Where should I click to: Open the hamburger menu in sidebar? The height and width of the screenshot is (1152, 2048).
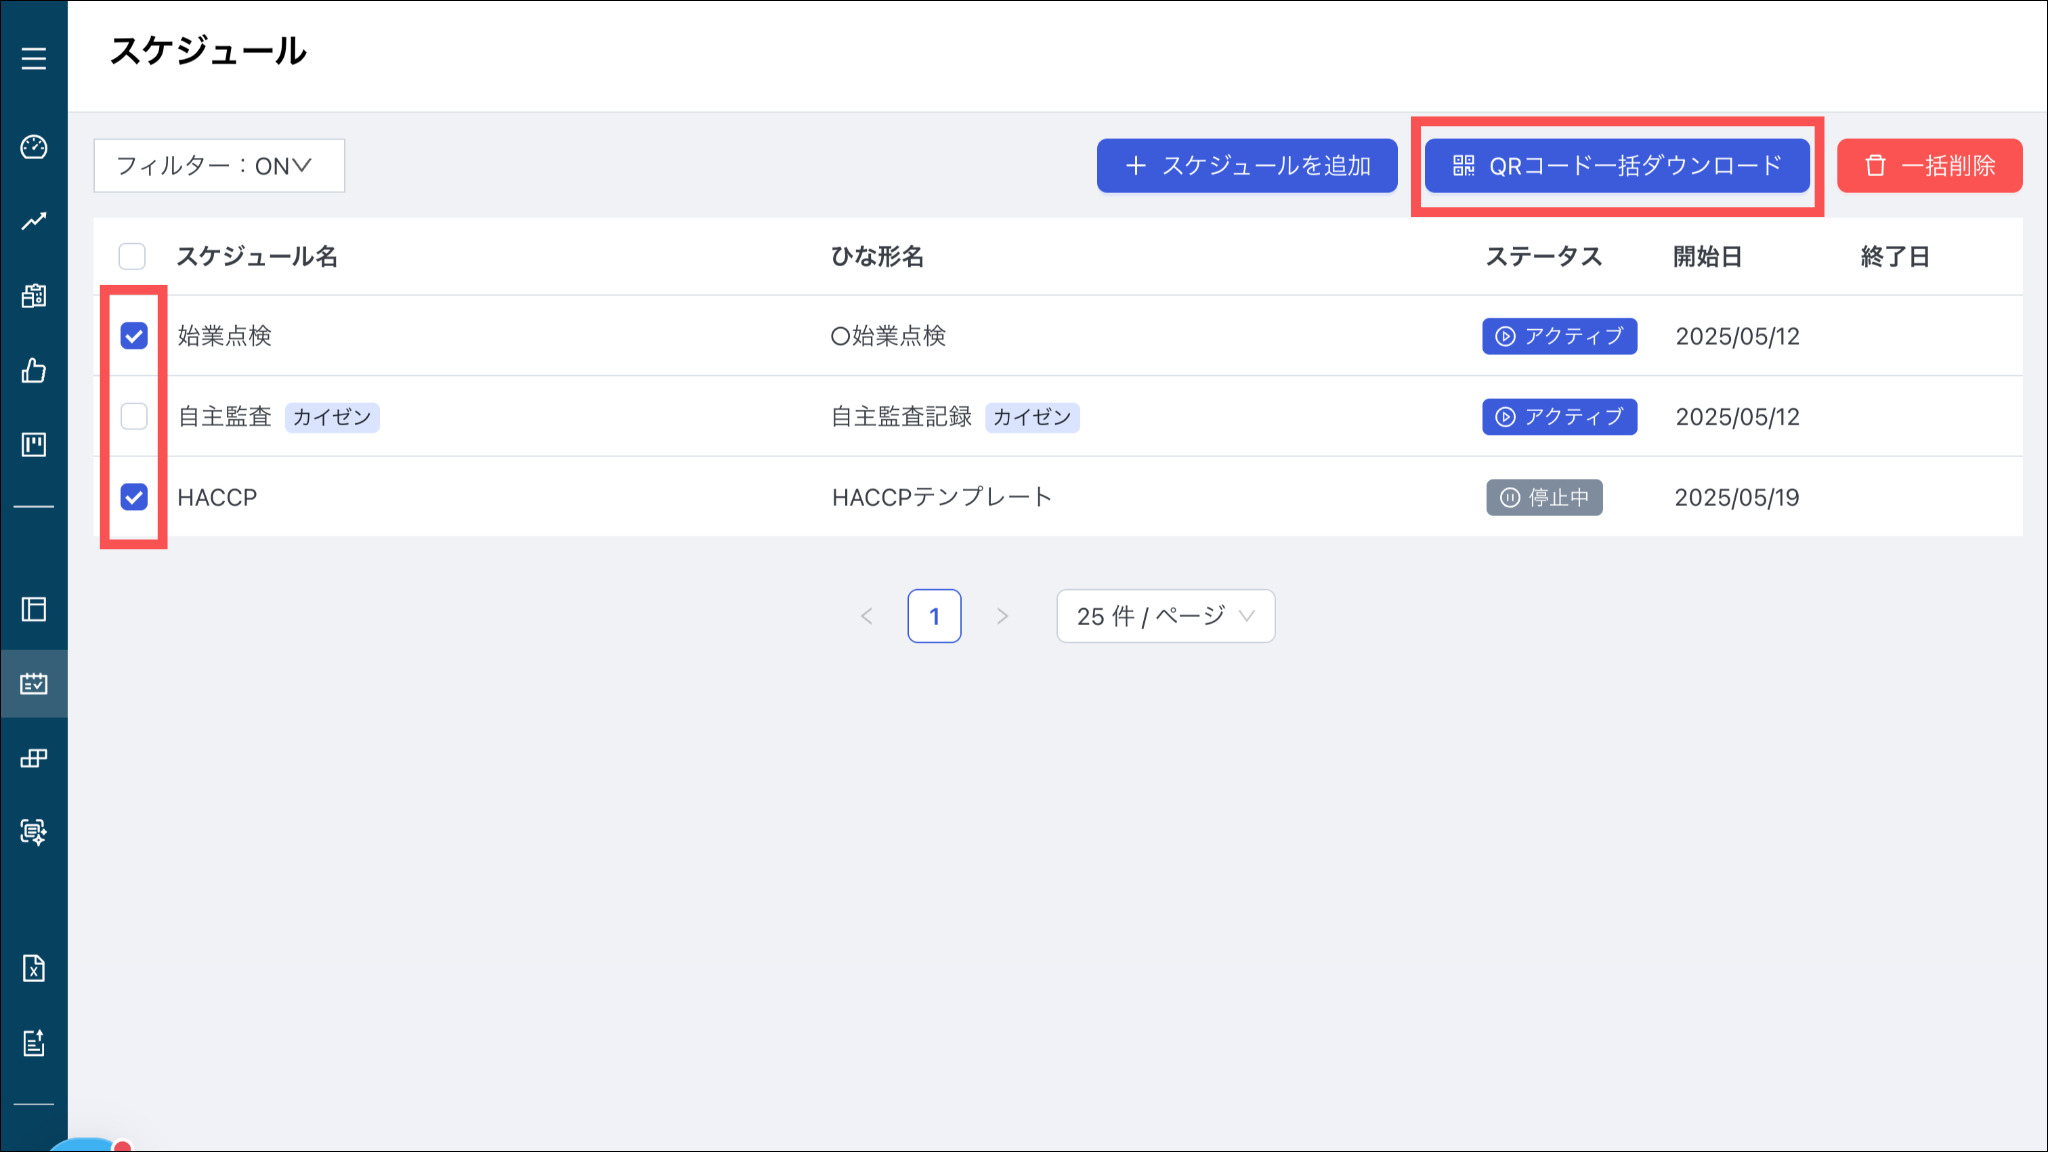[x=34, y=59]
